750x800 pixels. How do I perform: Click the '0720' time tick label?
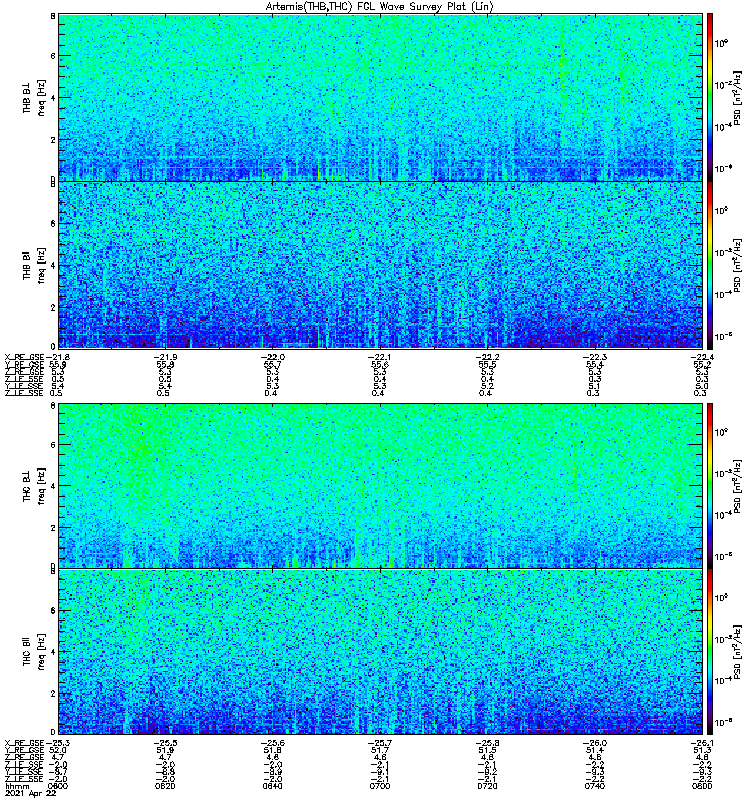coord(487,786)
